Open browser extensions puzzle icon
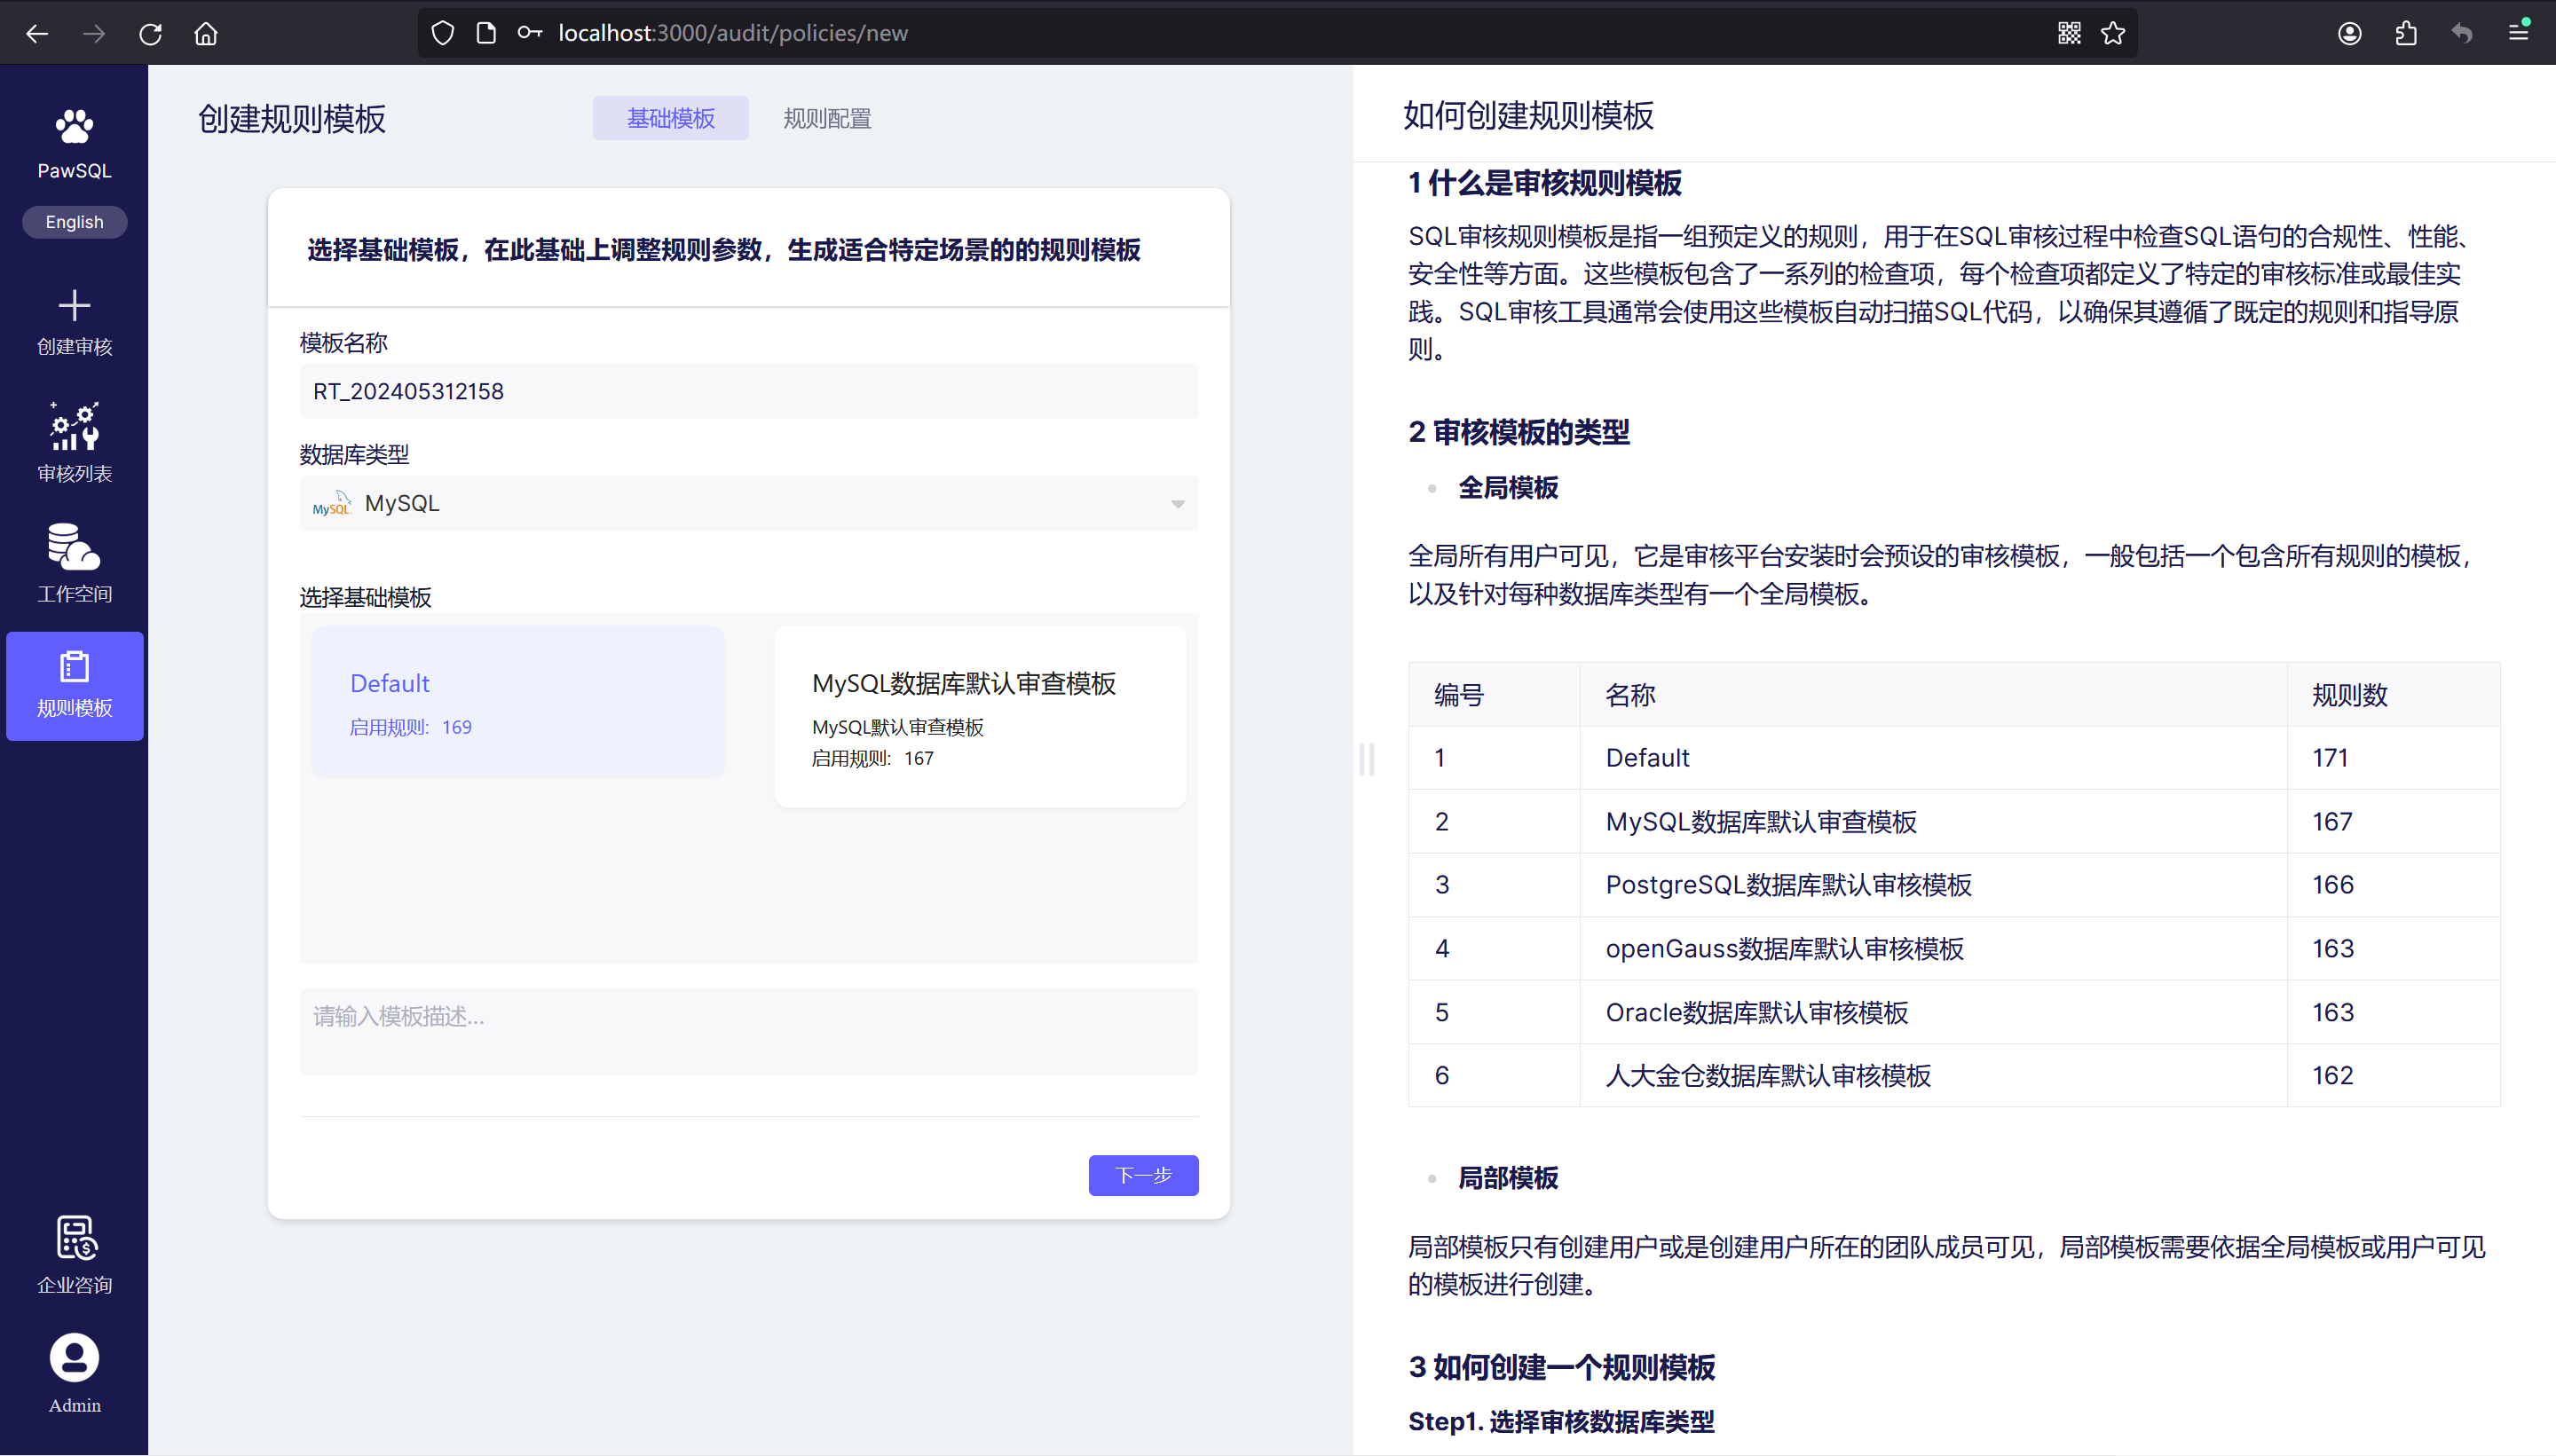This screenshot has height=1456, width=2556. [2406, 33]
